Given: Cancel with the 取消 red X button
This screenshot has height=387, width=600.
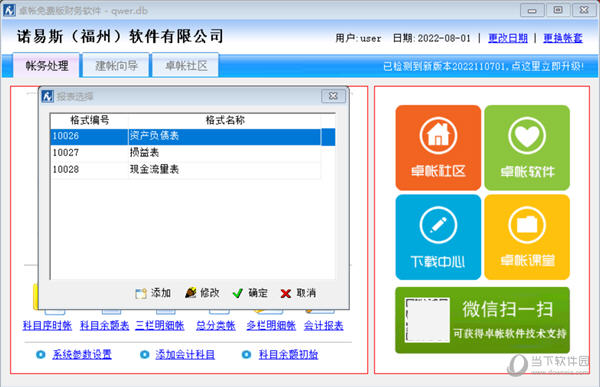Looking at the screenshot, I should (x=298, y=293).
